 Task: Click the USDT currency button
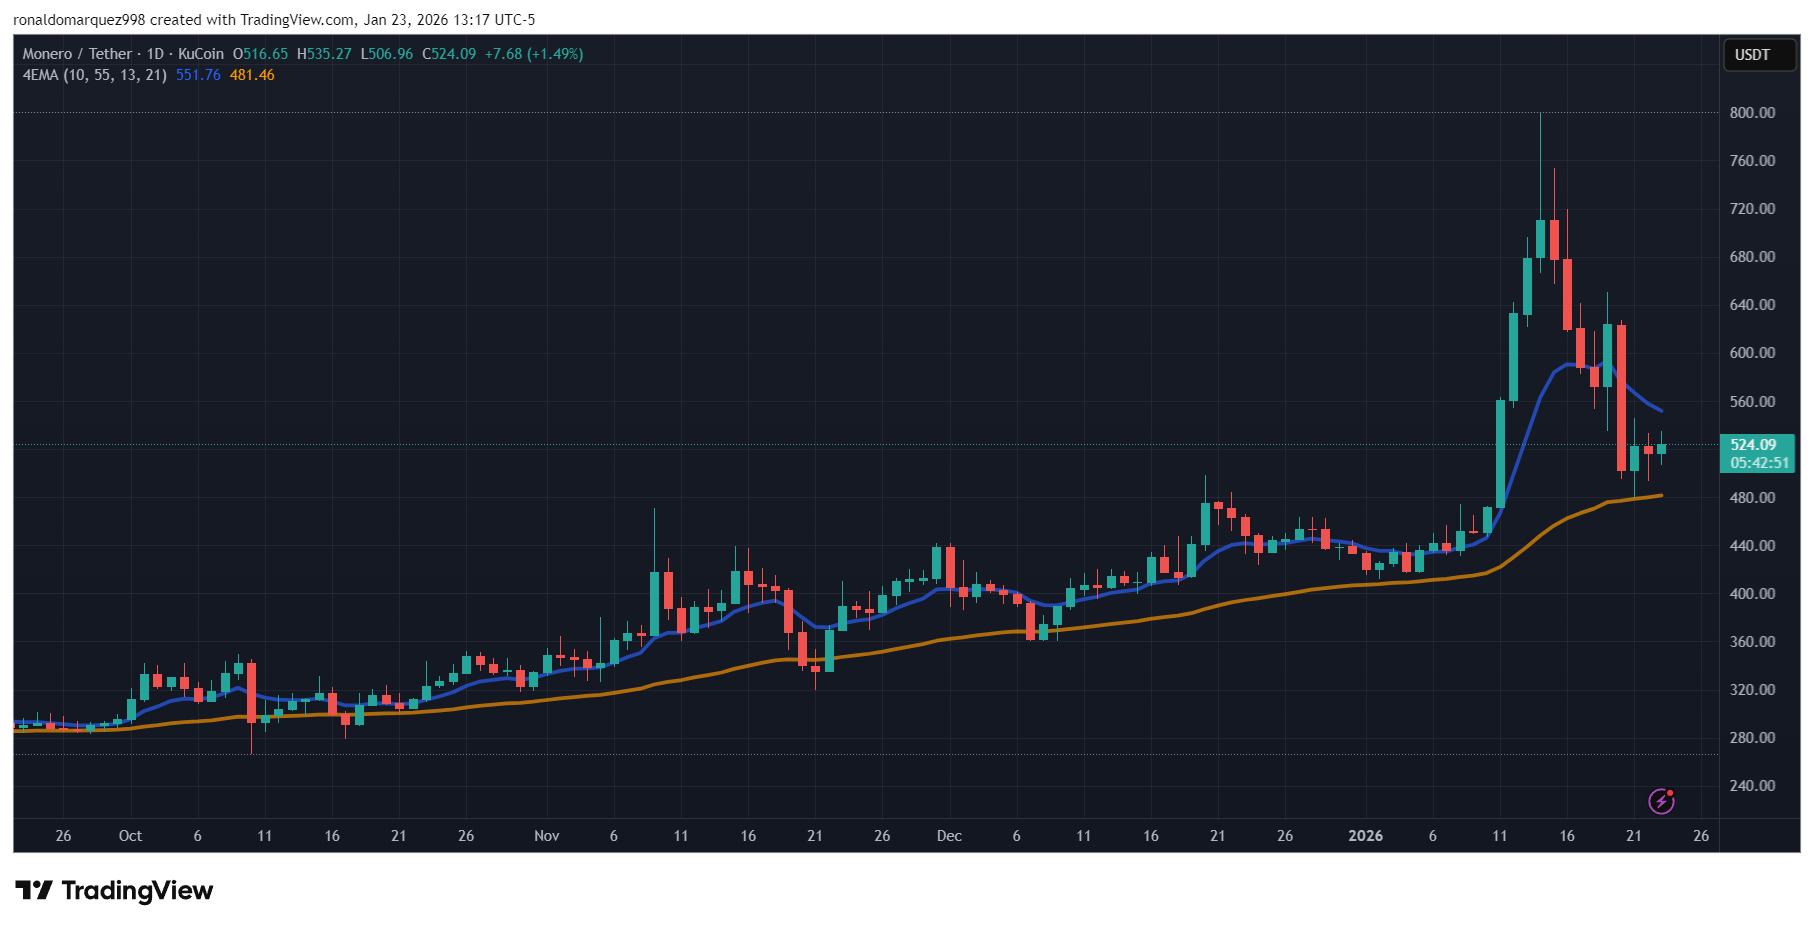coord(1758,55)
